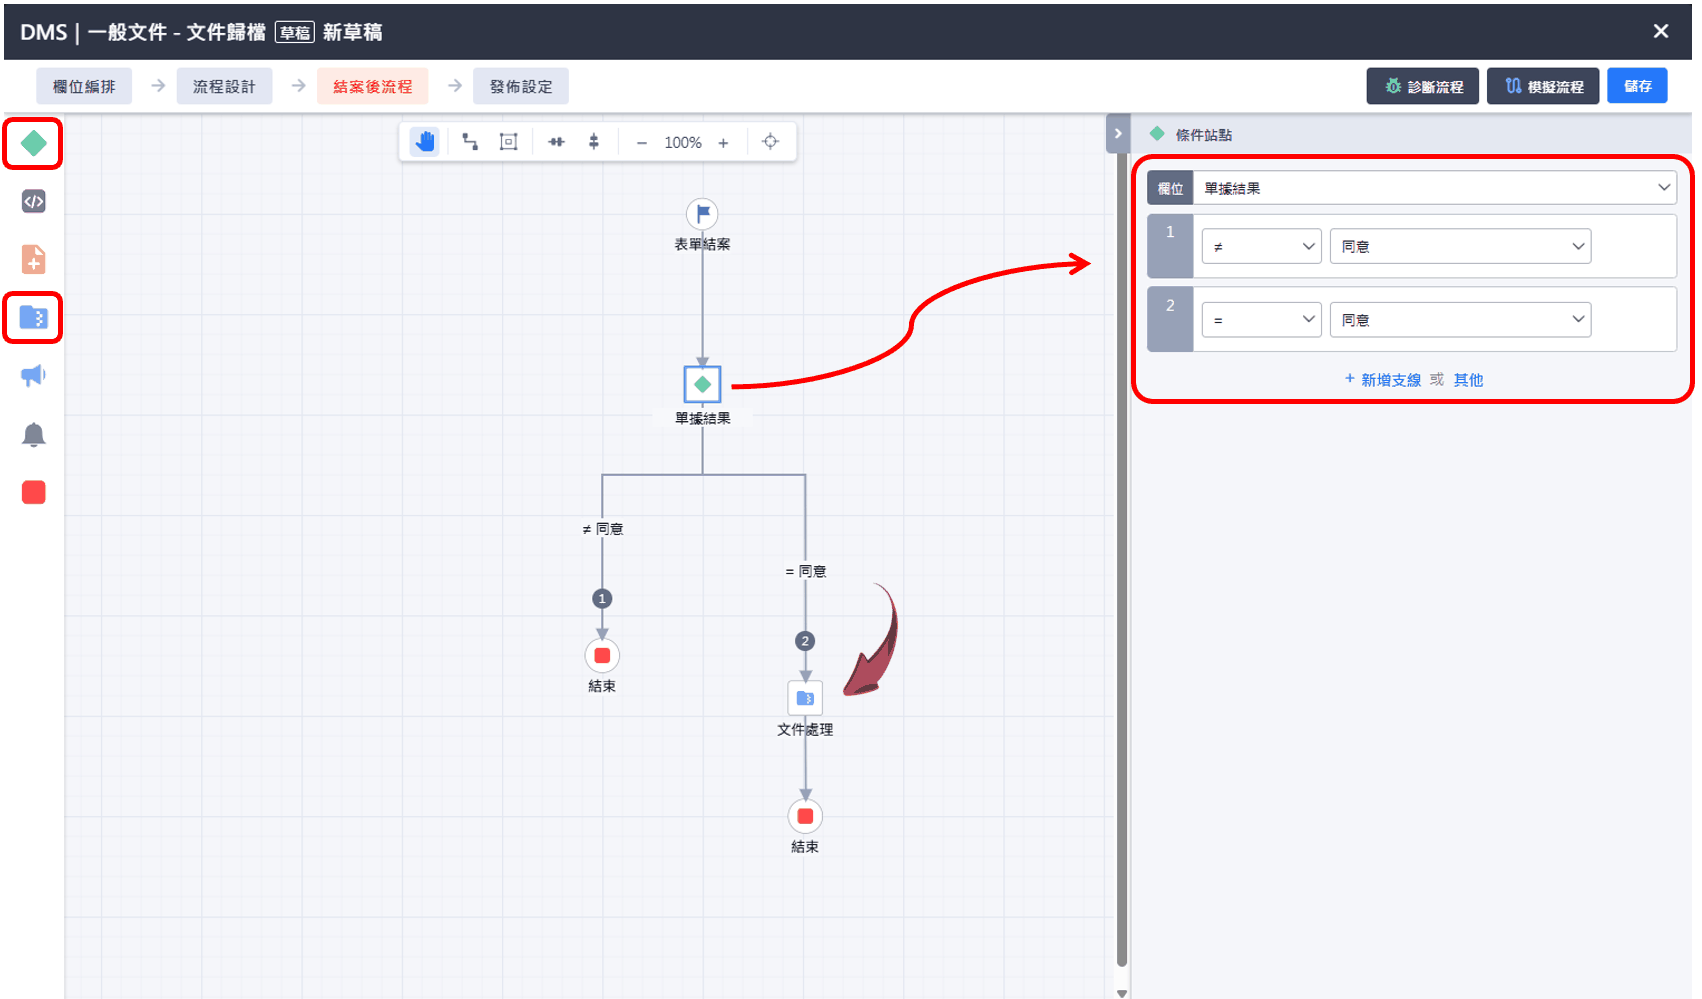Image resolution: width=1702 pixels, height=999 pixels.
Task: Activate the hand pan tool
Action: 425,142
